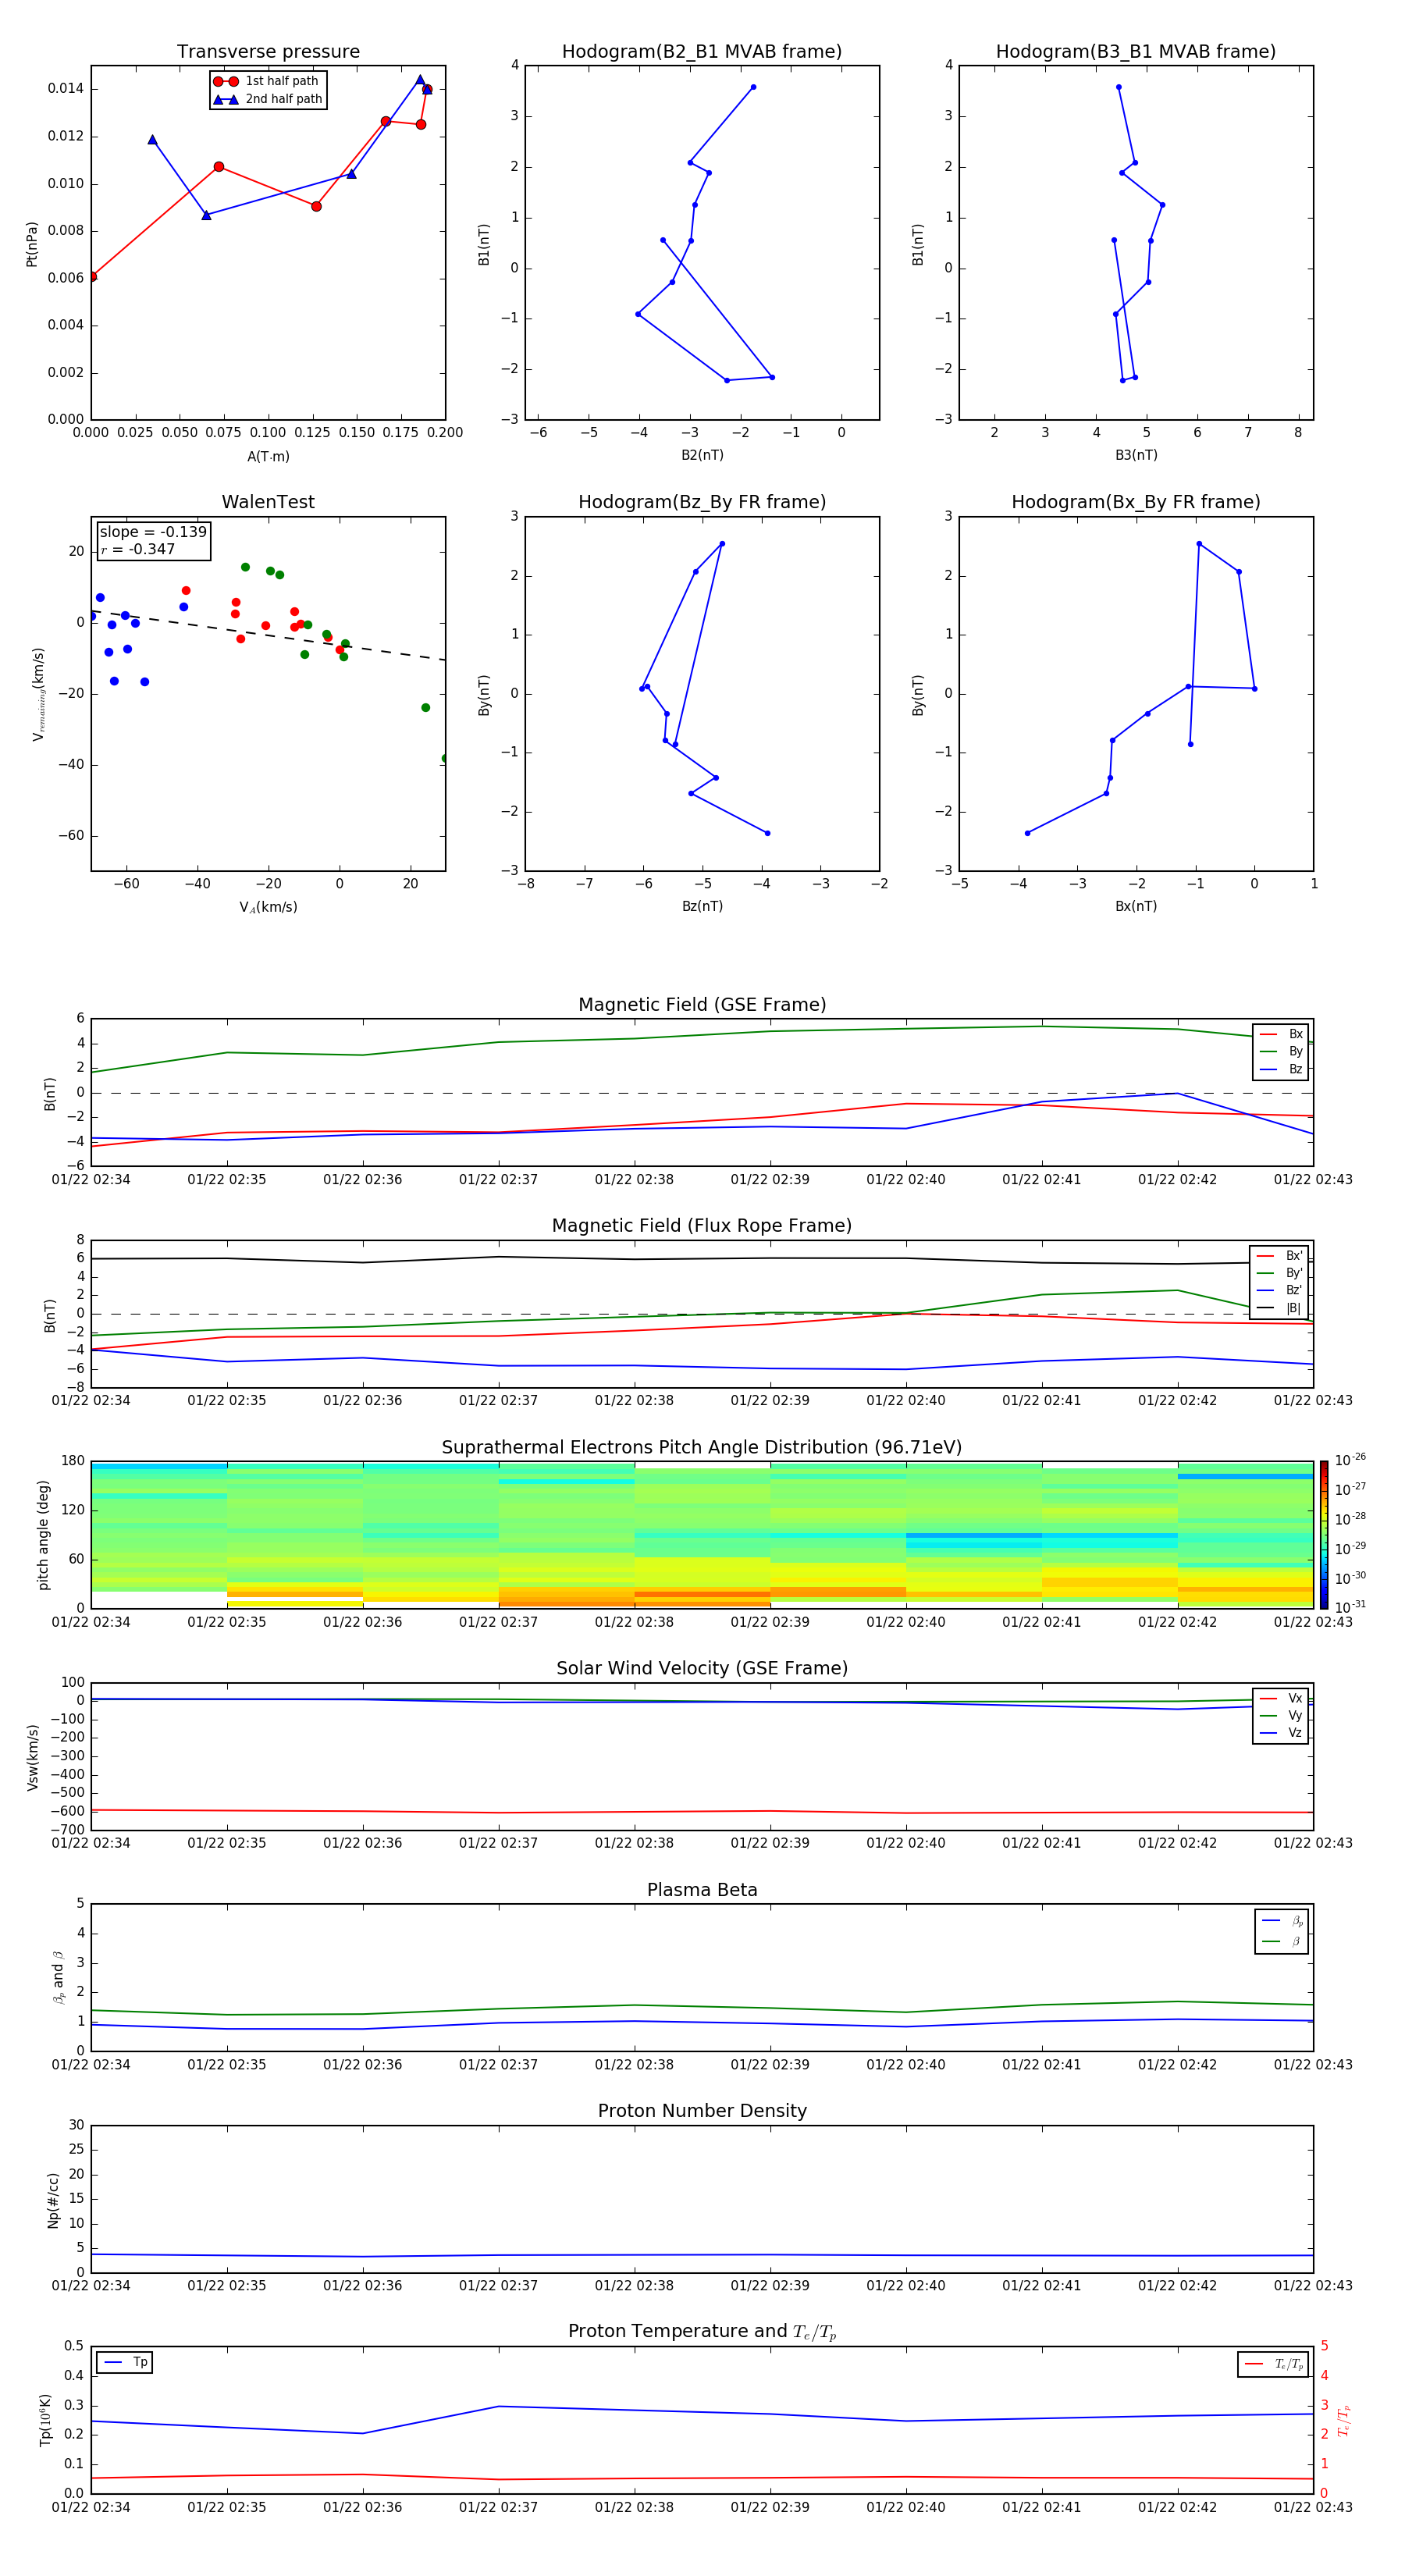Select the βp legend entry in Plasma Beta

tap(1282, 1921)
